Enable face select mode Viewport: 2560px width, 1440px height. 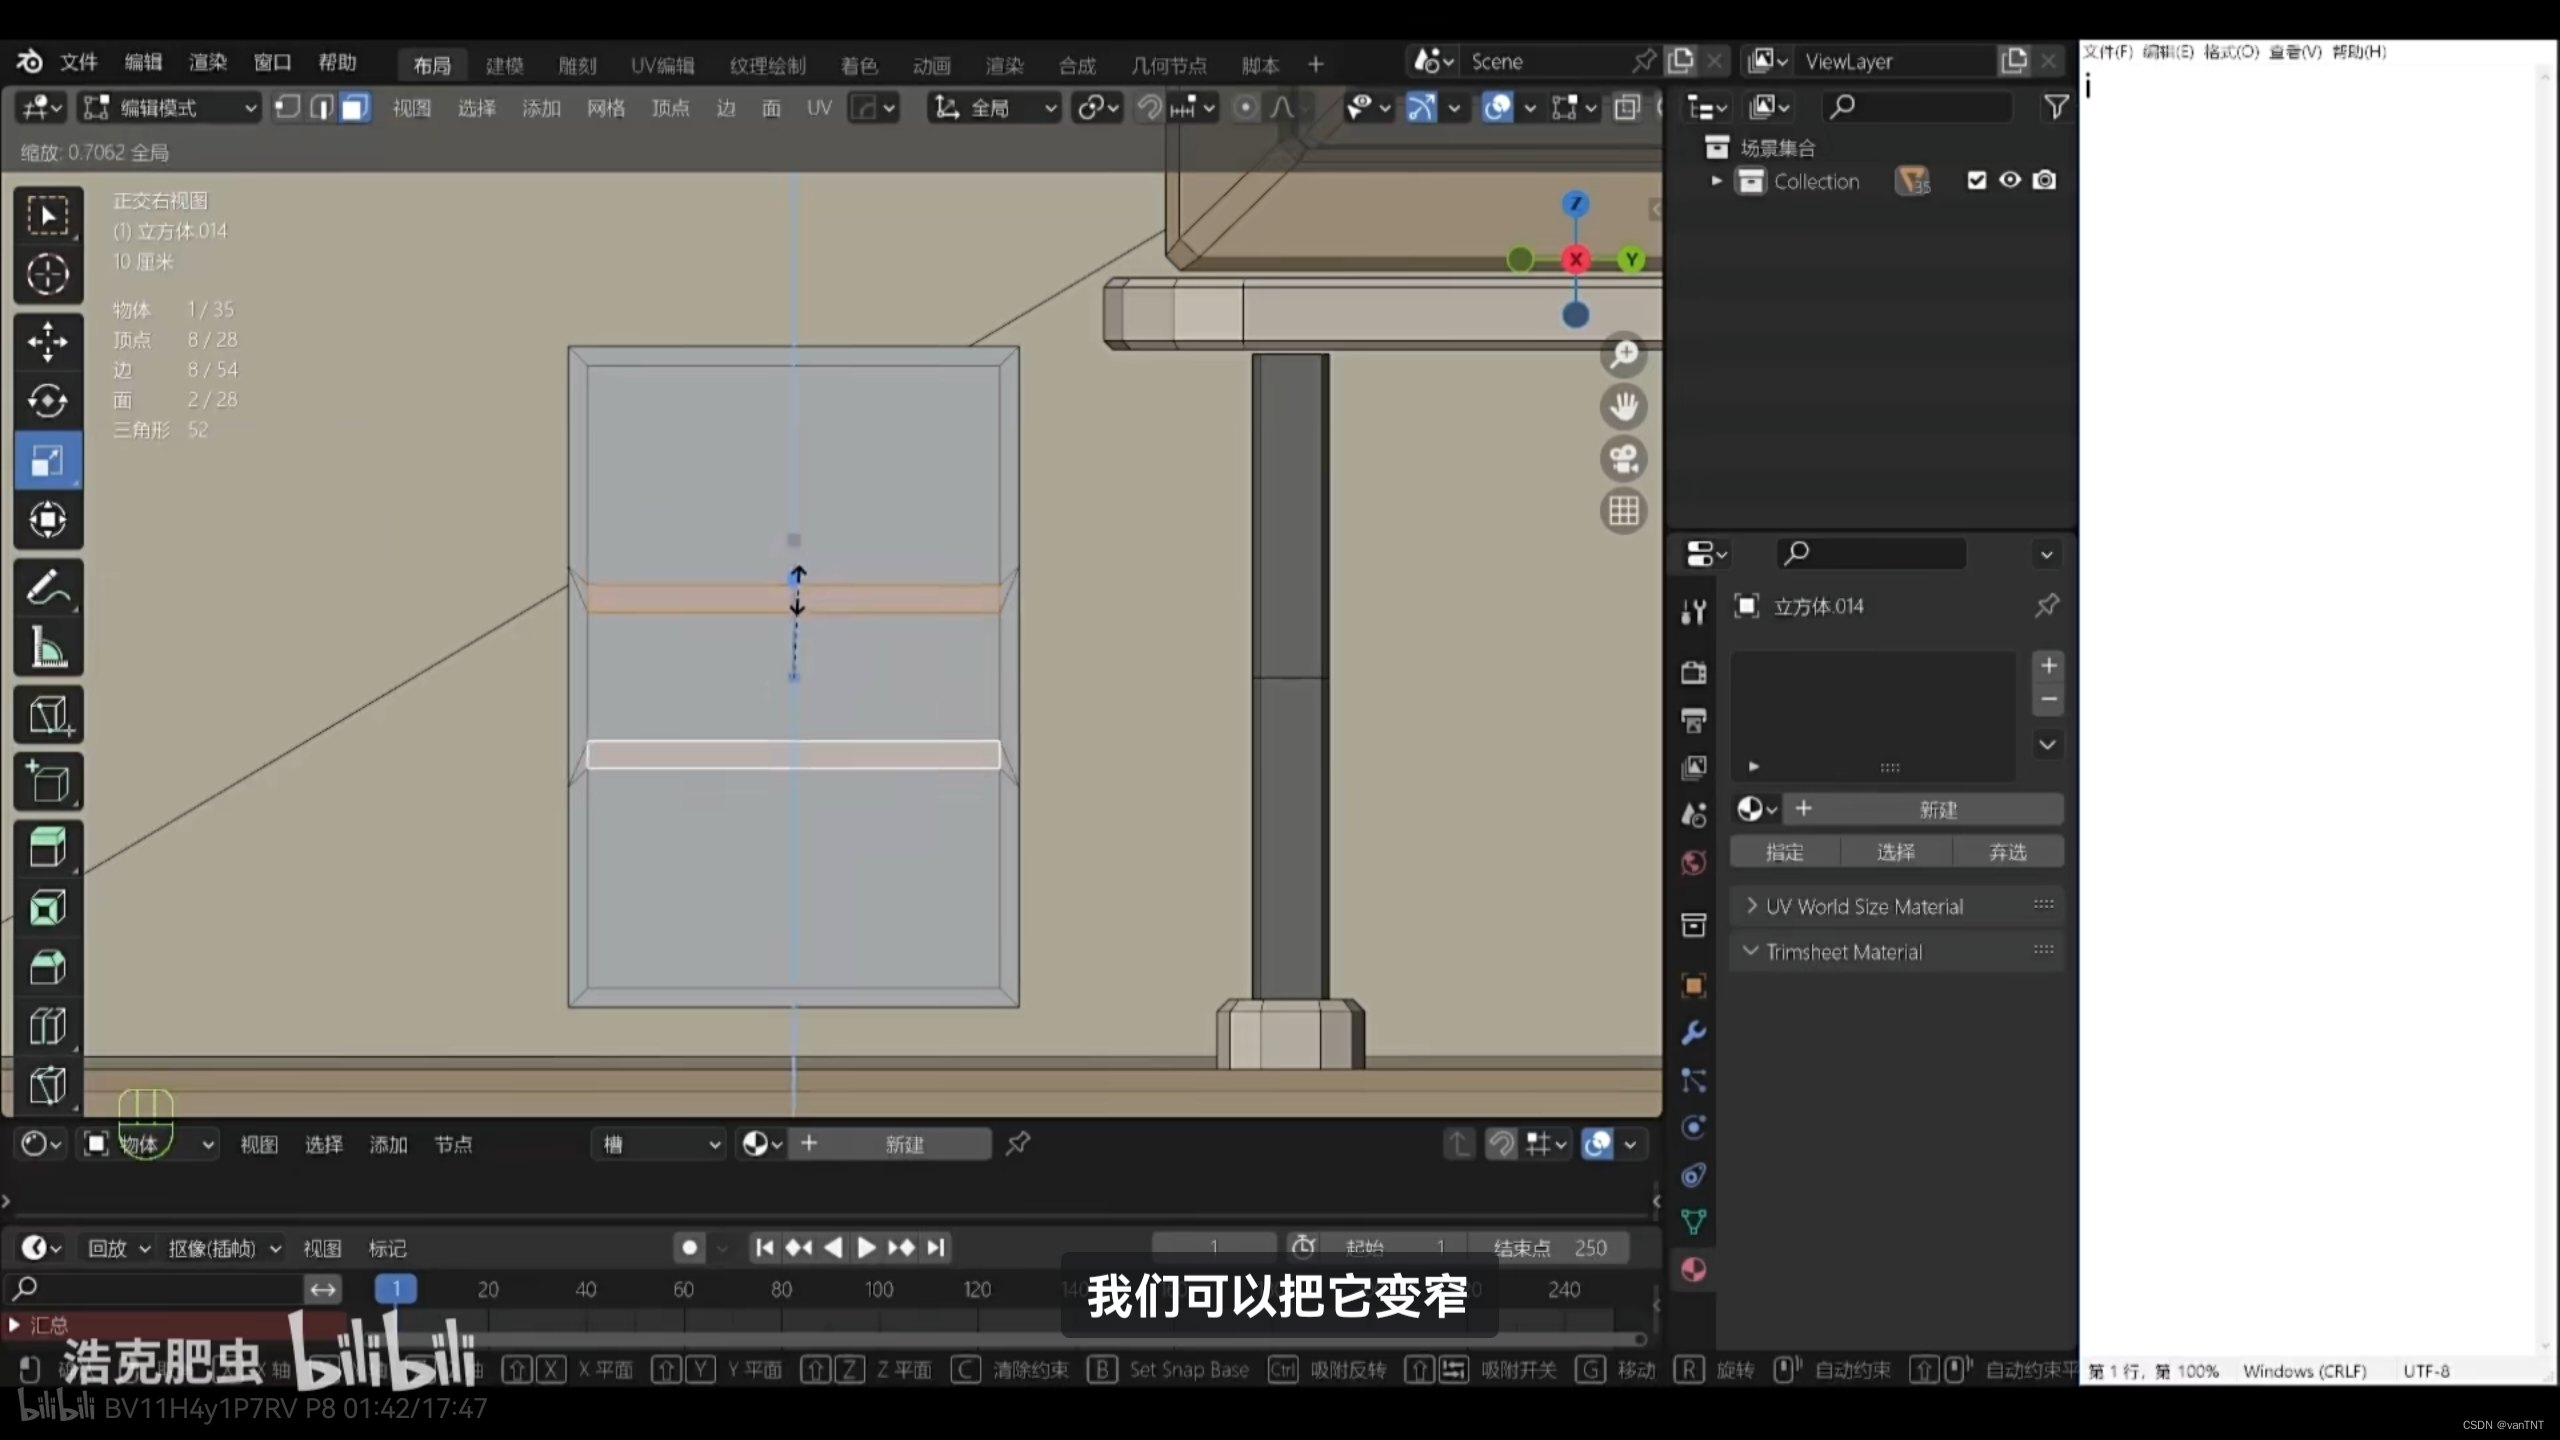pos(355,107)
